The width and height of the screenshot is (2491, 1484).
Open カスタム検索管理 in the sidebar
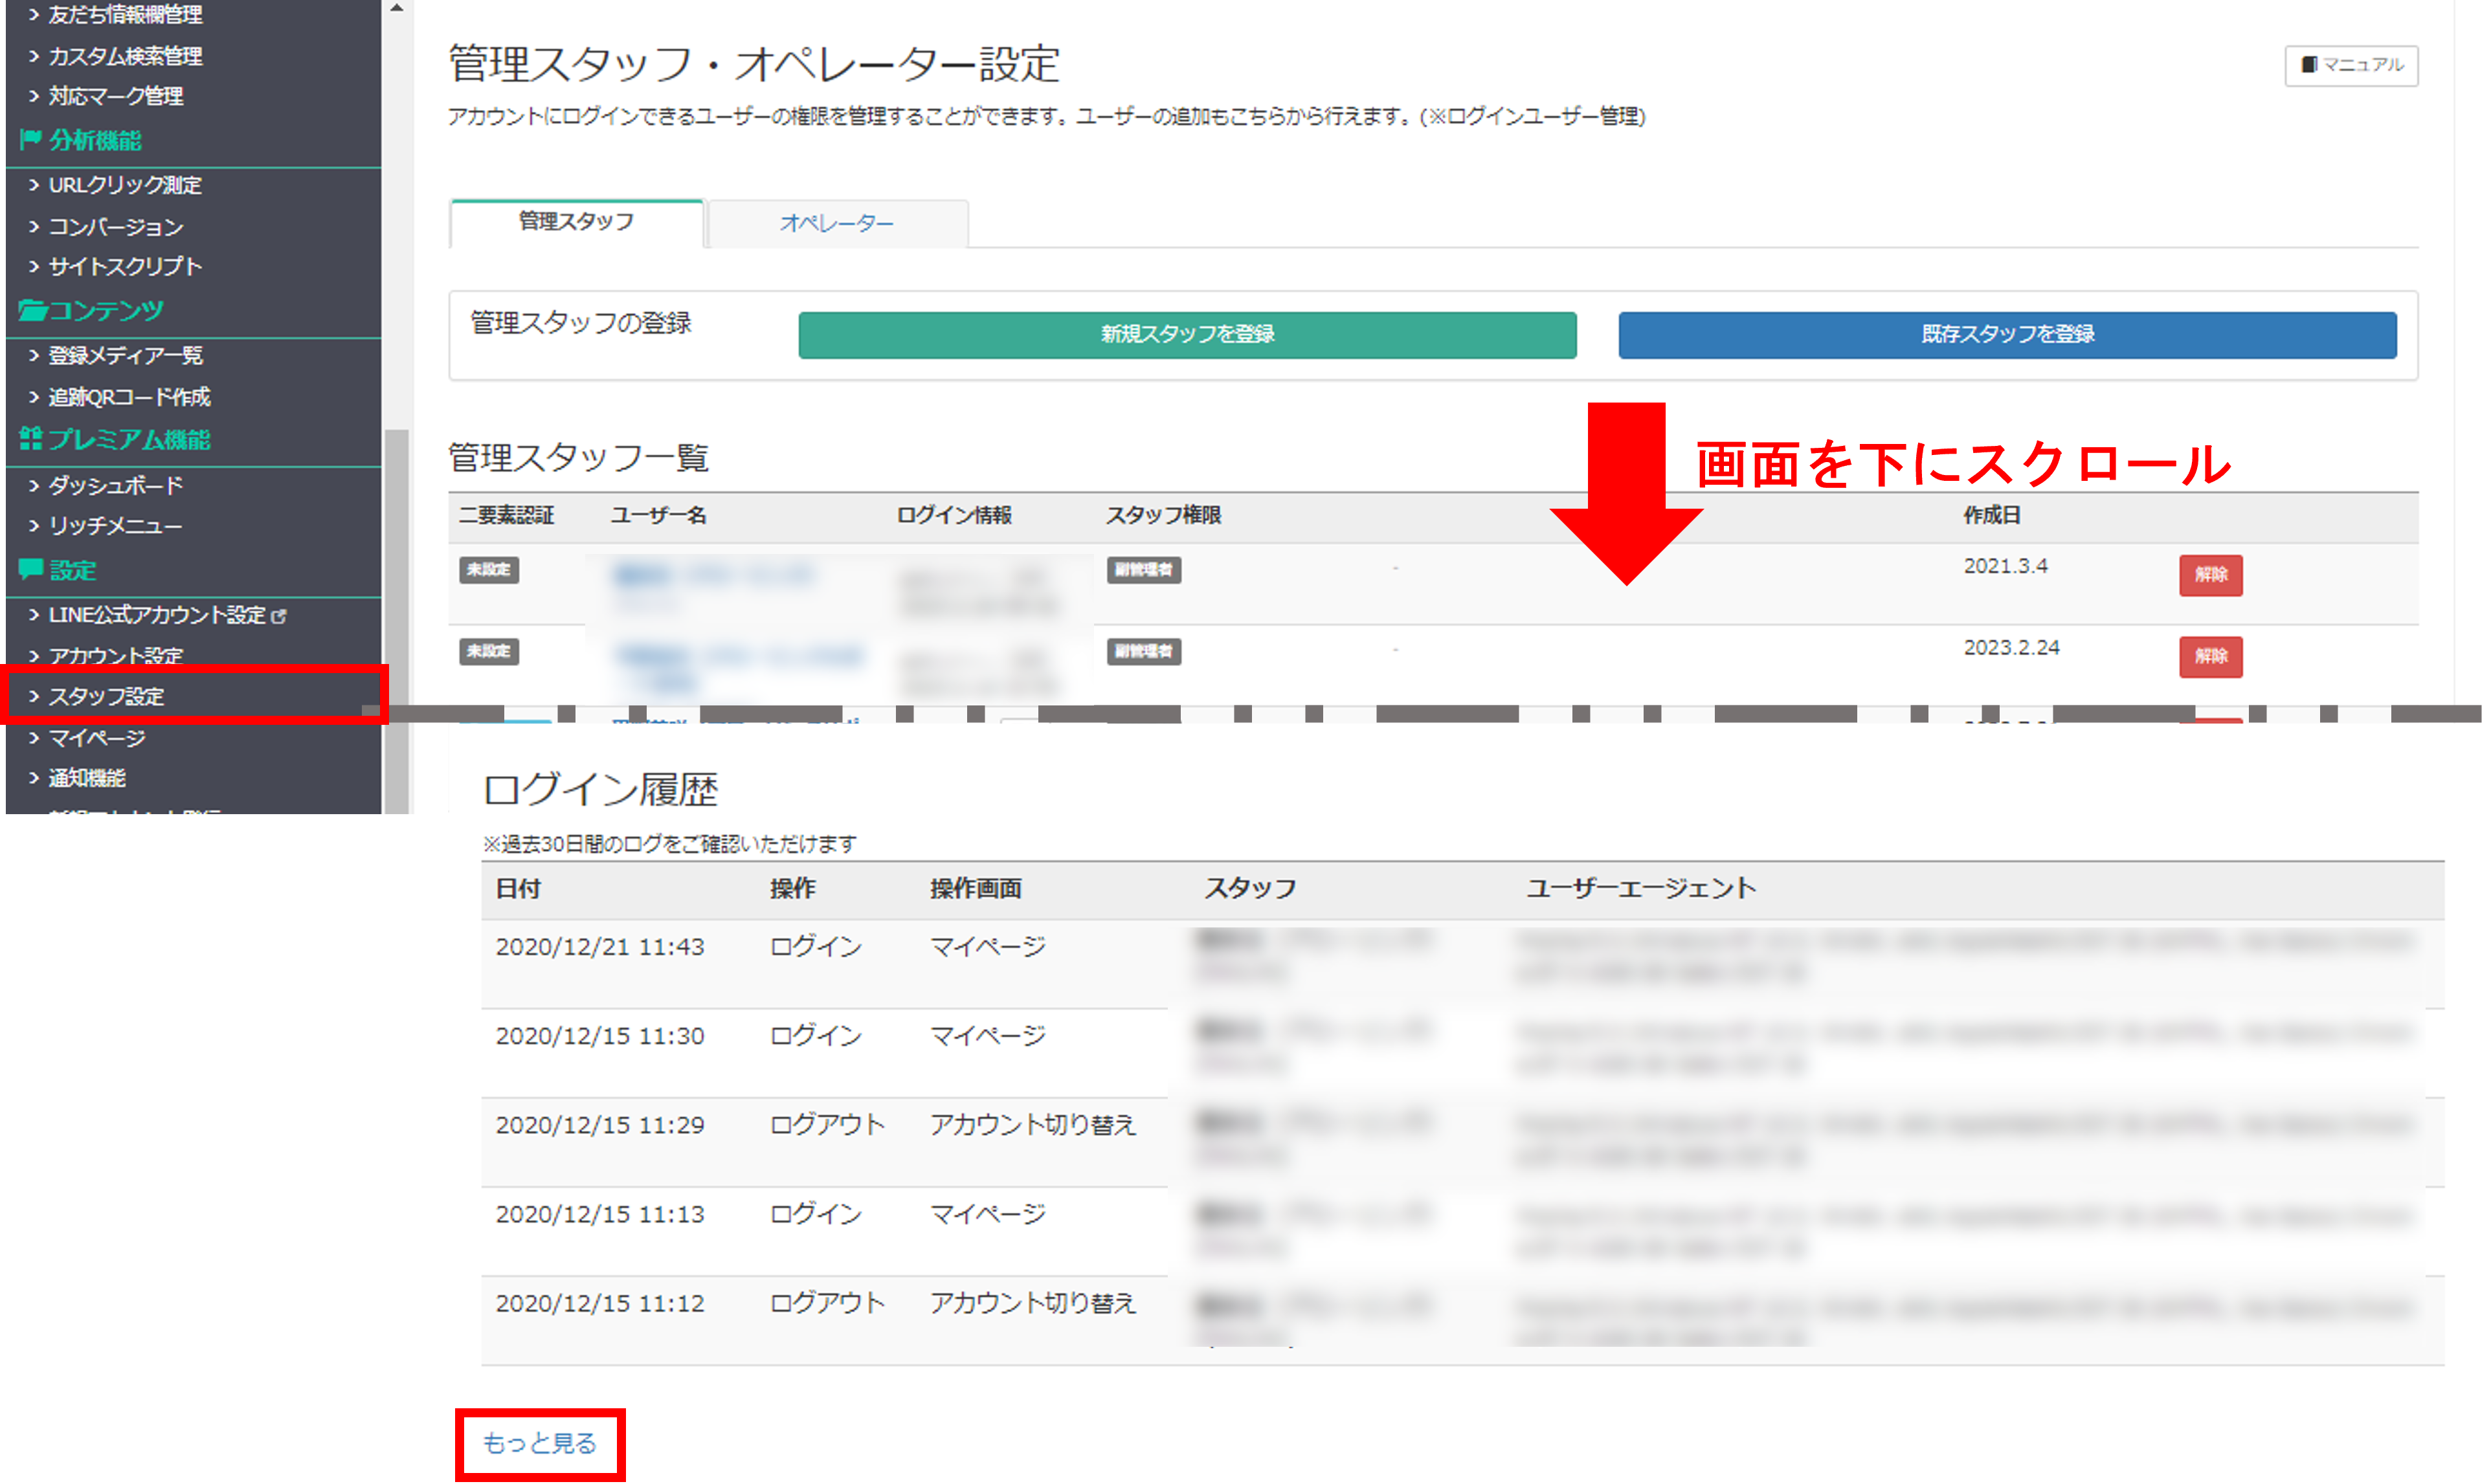125,56
